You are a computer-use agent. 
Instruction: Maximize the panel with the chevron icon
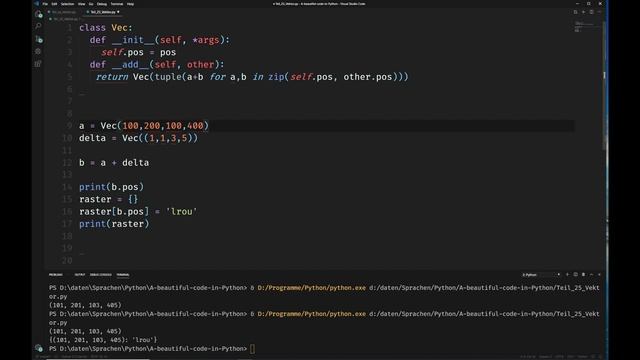(x=591, y=275)
